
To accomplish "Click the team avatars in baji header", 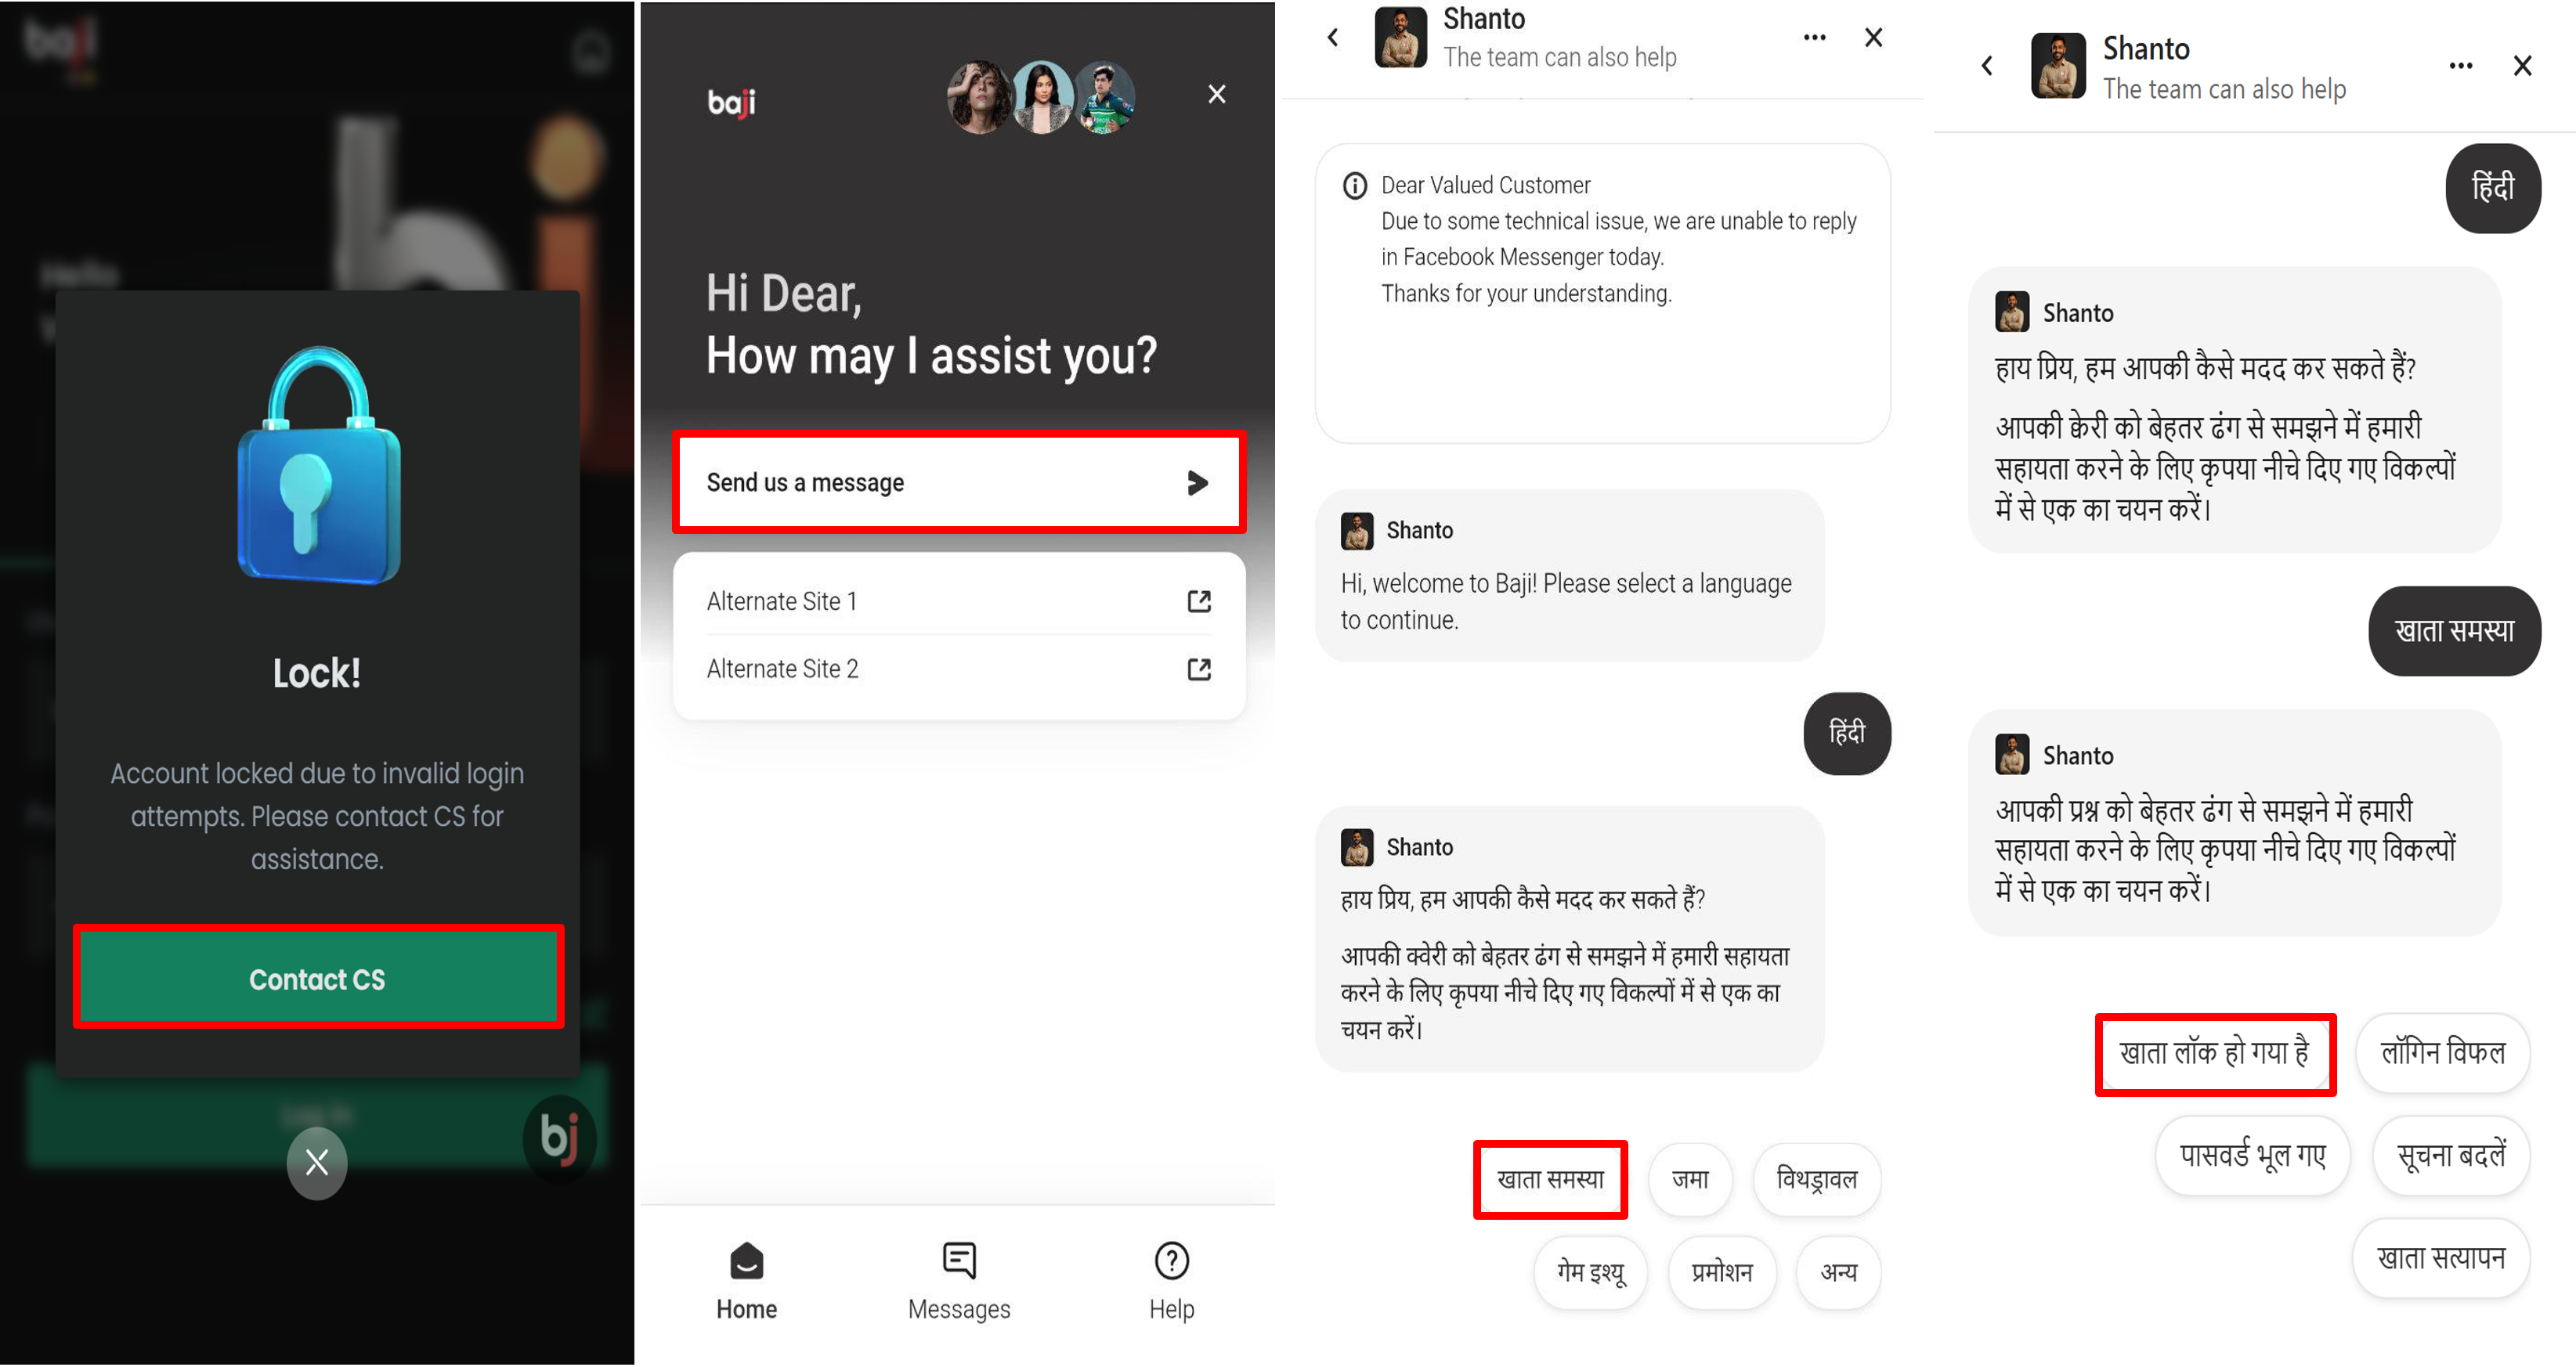I will 1041,98.
